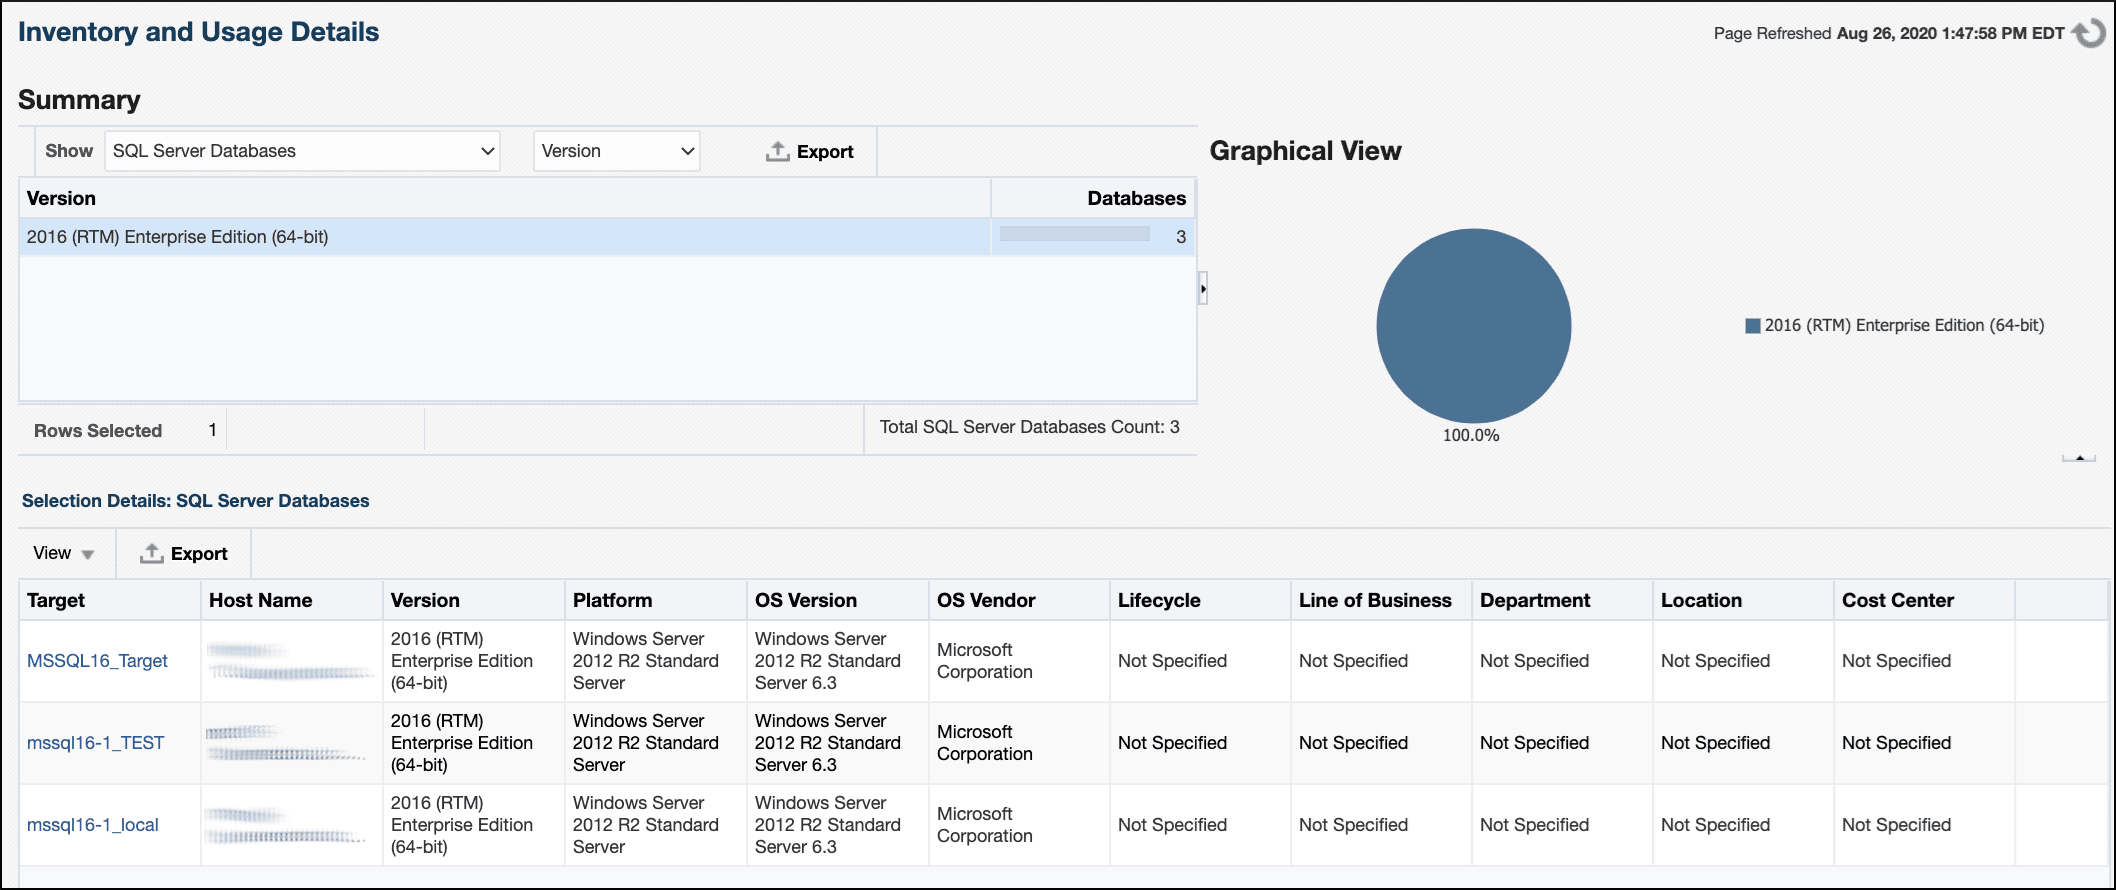Viewport: 2116px width, 890px height.
Task: Open the MSSQL16_Target link
Action: [x=97, y=661]
